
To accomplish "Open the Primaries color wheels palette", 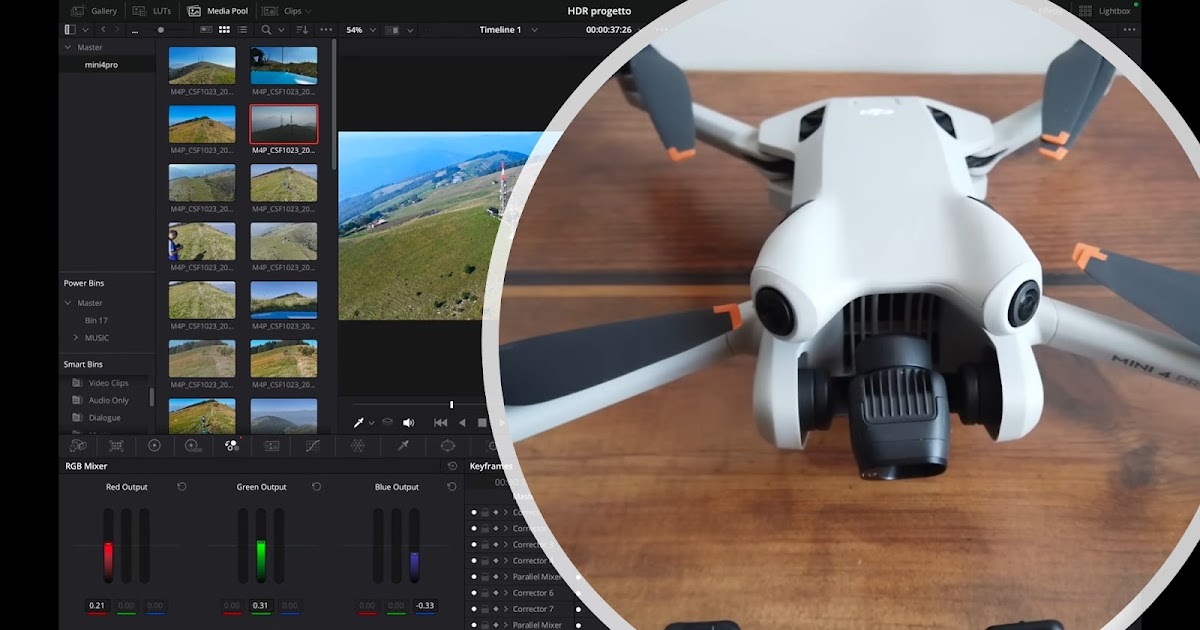I will point(154,446).
